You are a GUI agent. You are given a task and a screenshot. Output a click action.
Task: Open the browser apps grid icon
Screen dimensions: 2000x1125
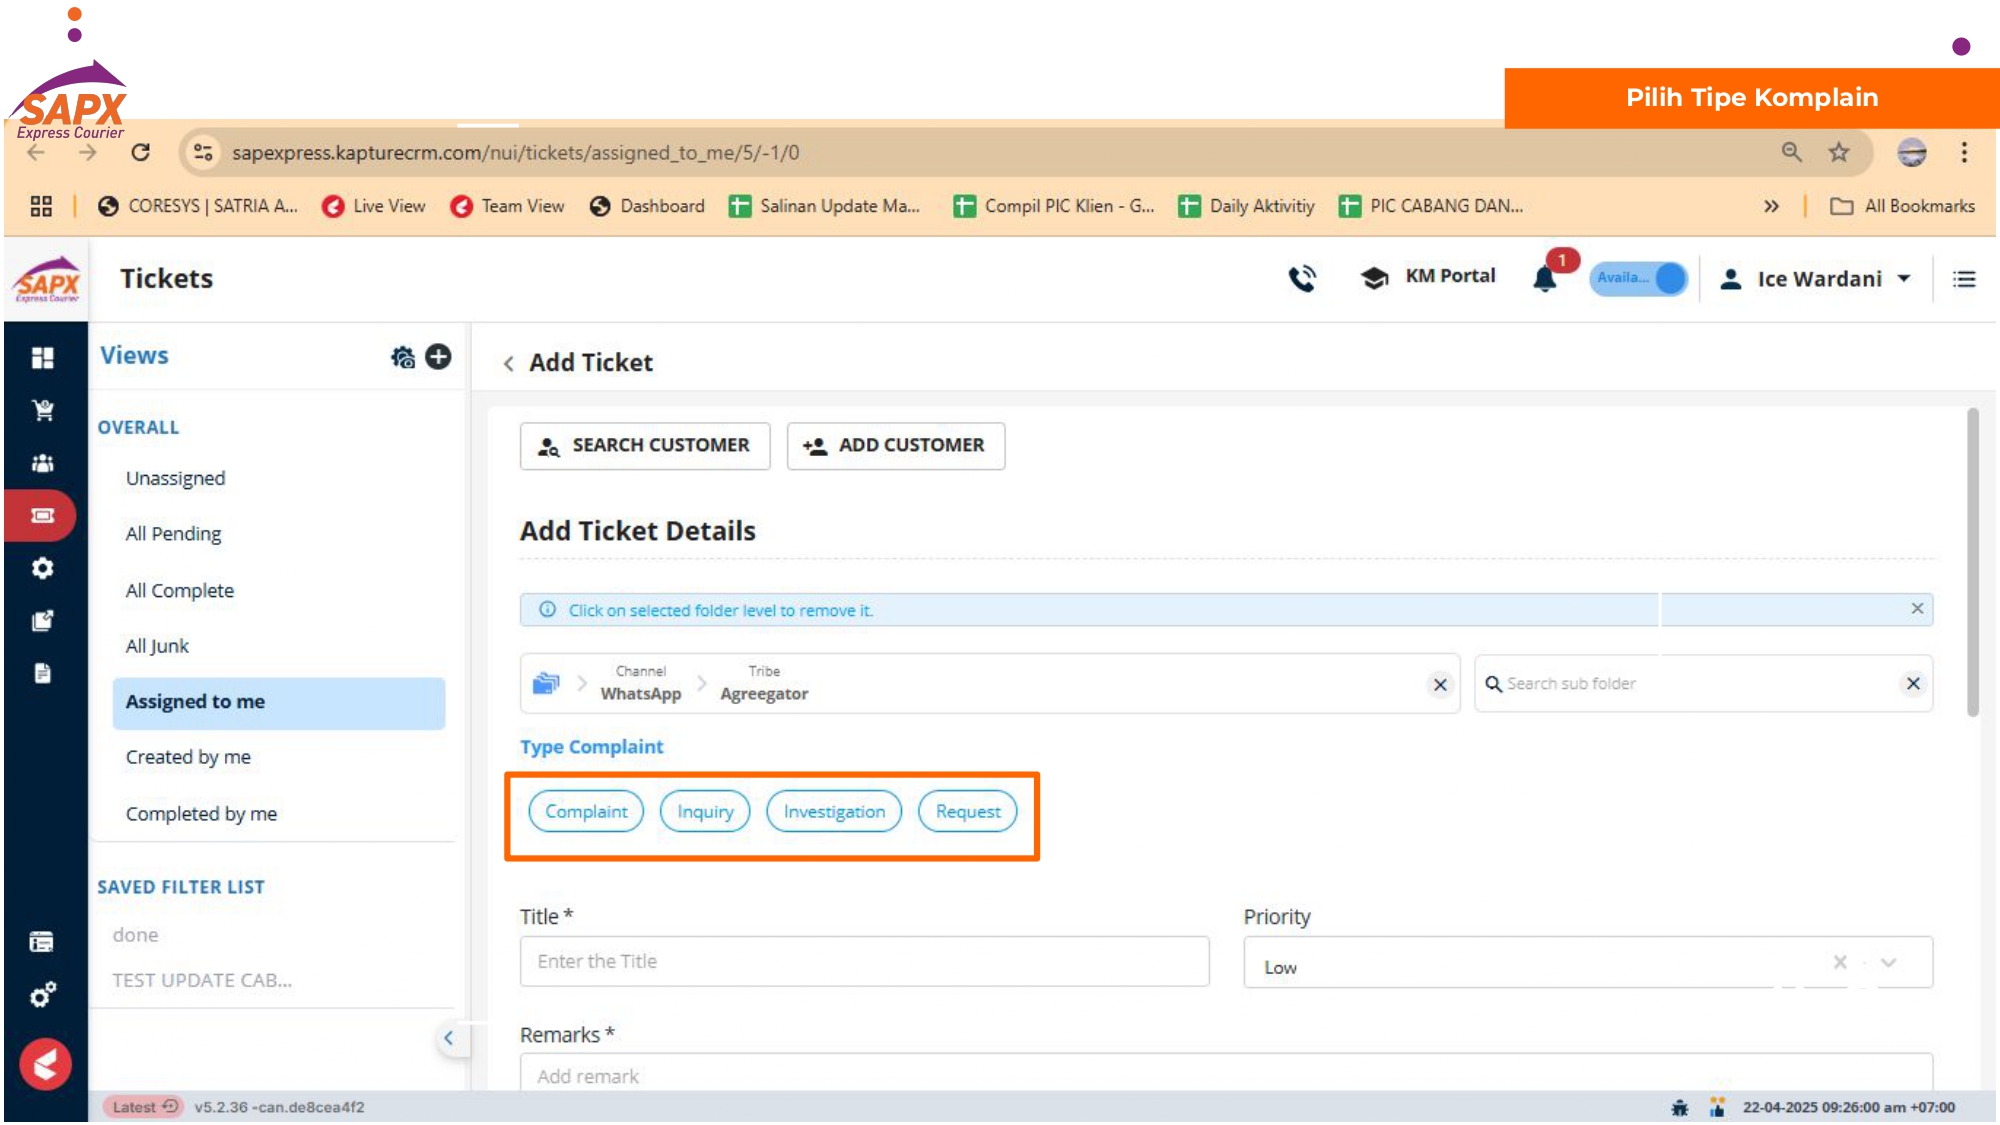tap(41, 206)
